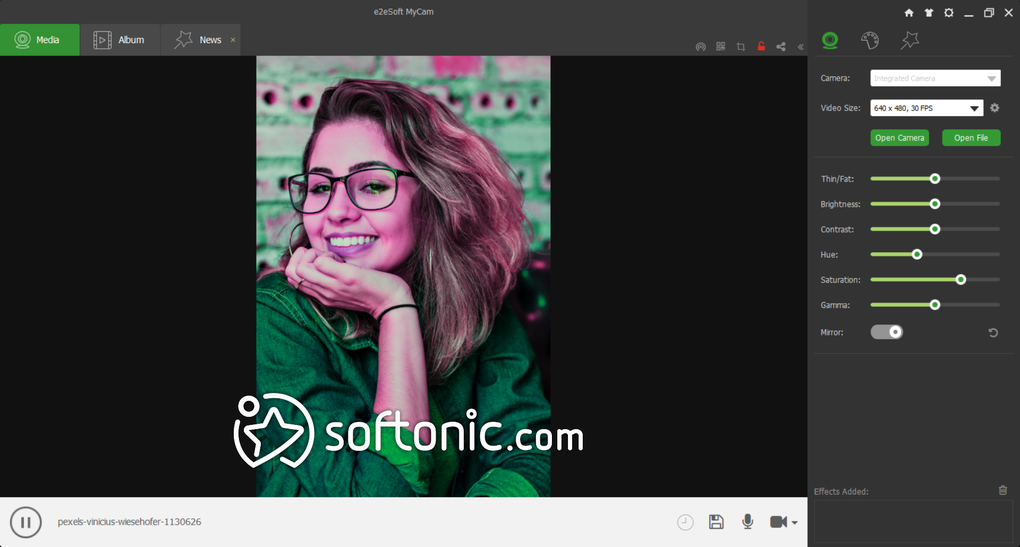The height and width of the screenshot is (547, 1020).
Task: Switch to the Album tab
Action: (120, 40)
